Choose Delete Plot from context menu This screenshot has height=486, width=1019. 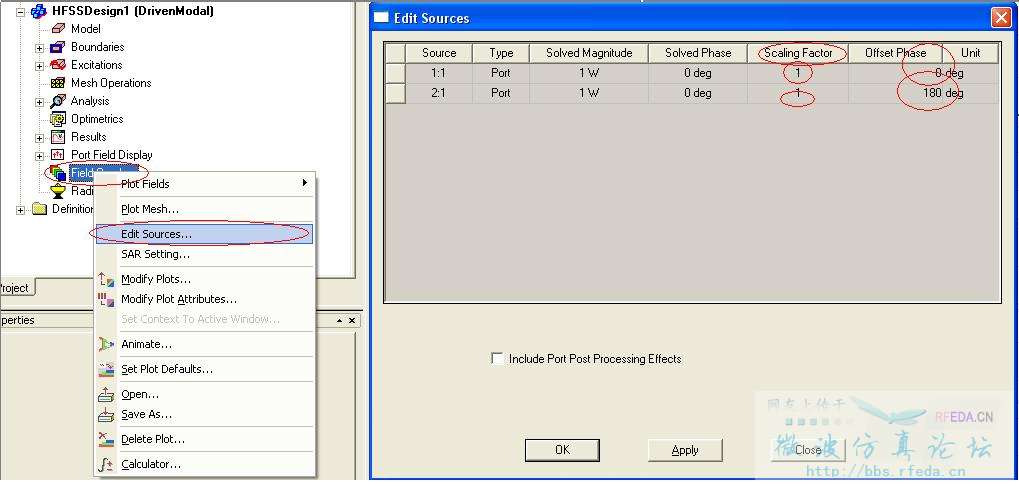[x=204, y=439]
